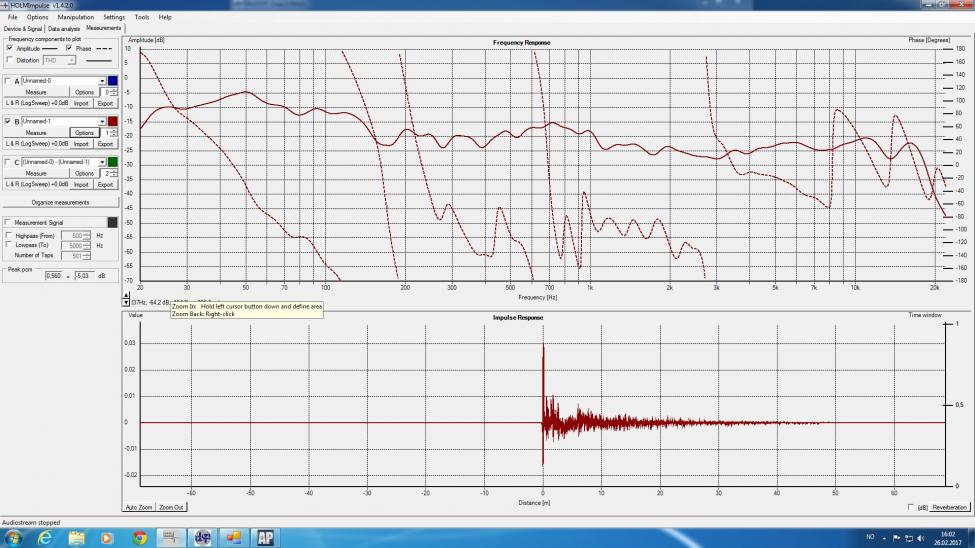Click the volume speaker tray icon
This screenshot has width=975, height=548.
click(x=921, y=538)
